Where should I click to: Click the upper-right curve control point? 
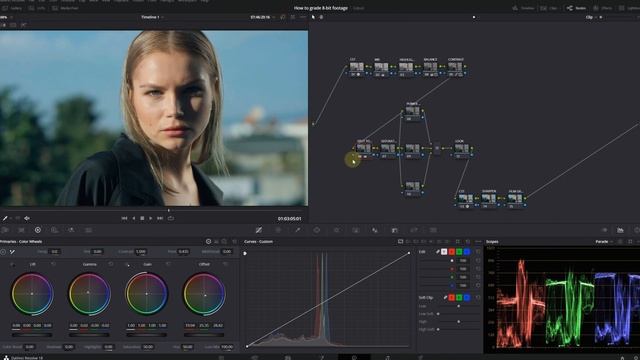point(409,253)
